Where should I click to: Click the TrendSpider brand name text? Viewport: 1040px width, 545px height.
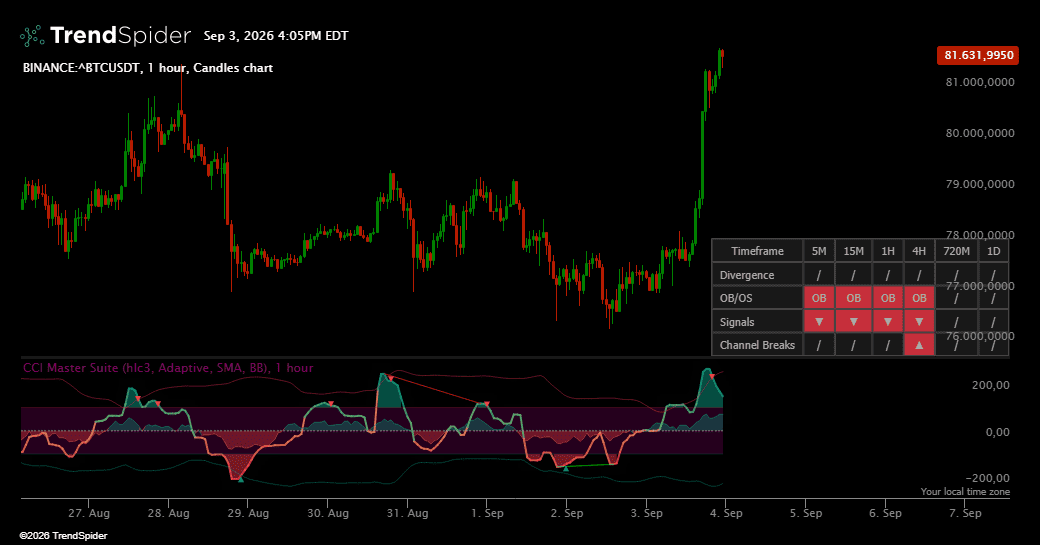[x=120, y=35]
